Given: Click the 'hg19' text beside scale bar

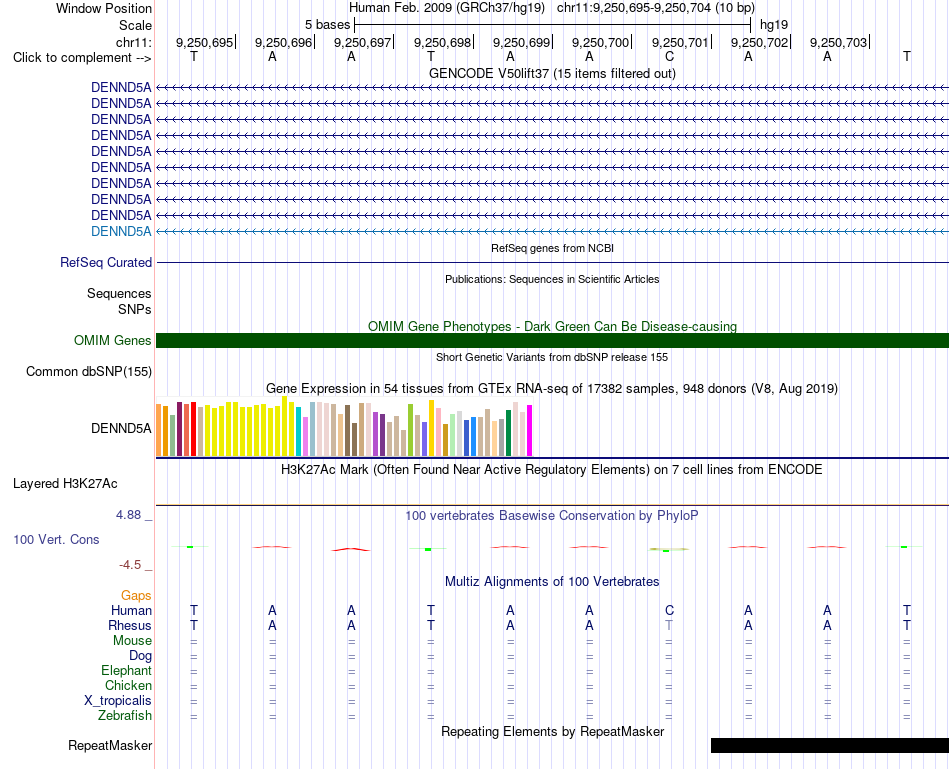Looking at the screenshot, I should 774,25.
